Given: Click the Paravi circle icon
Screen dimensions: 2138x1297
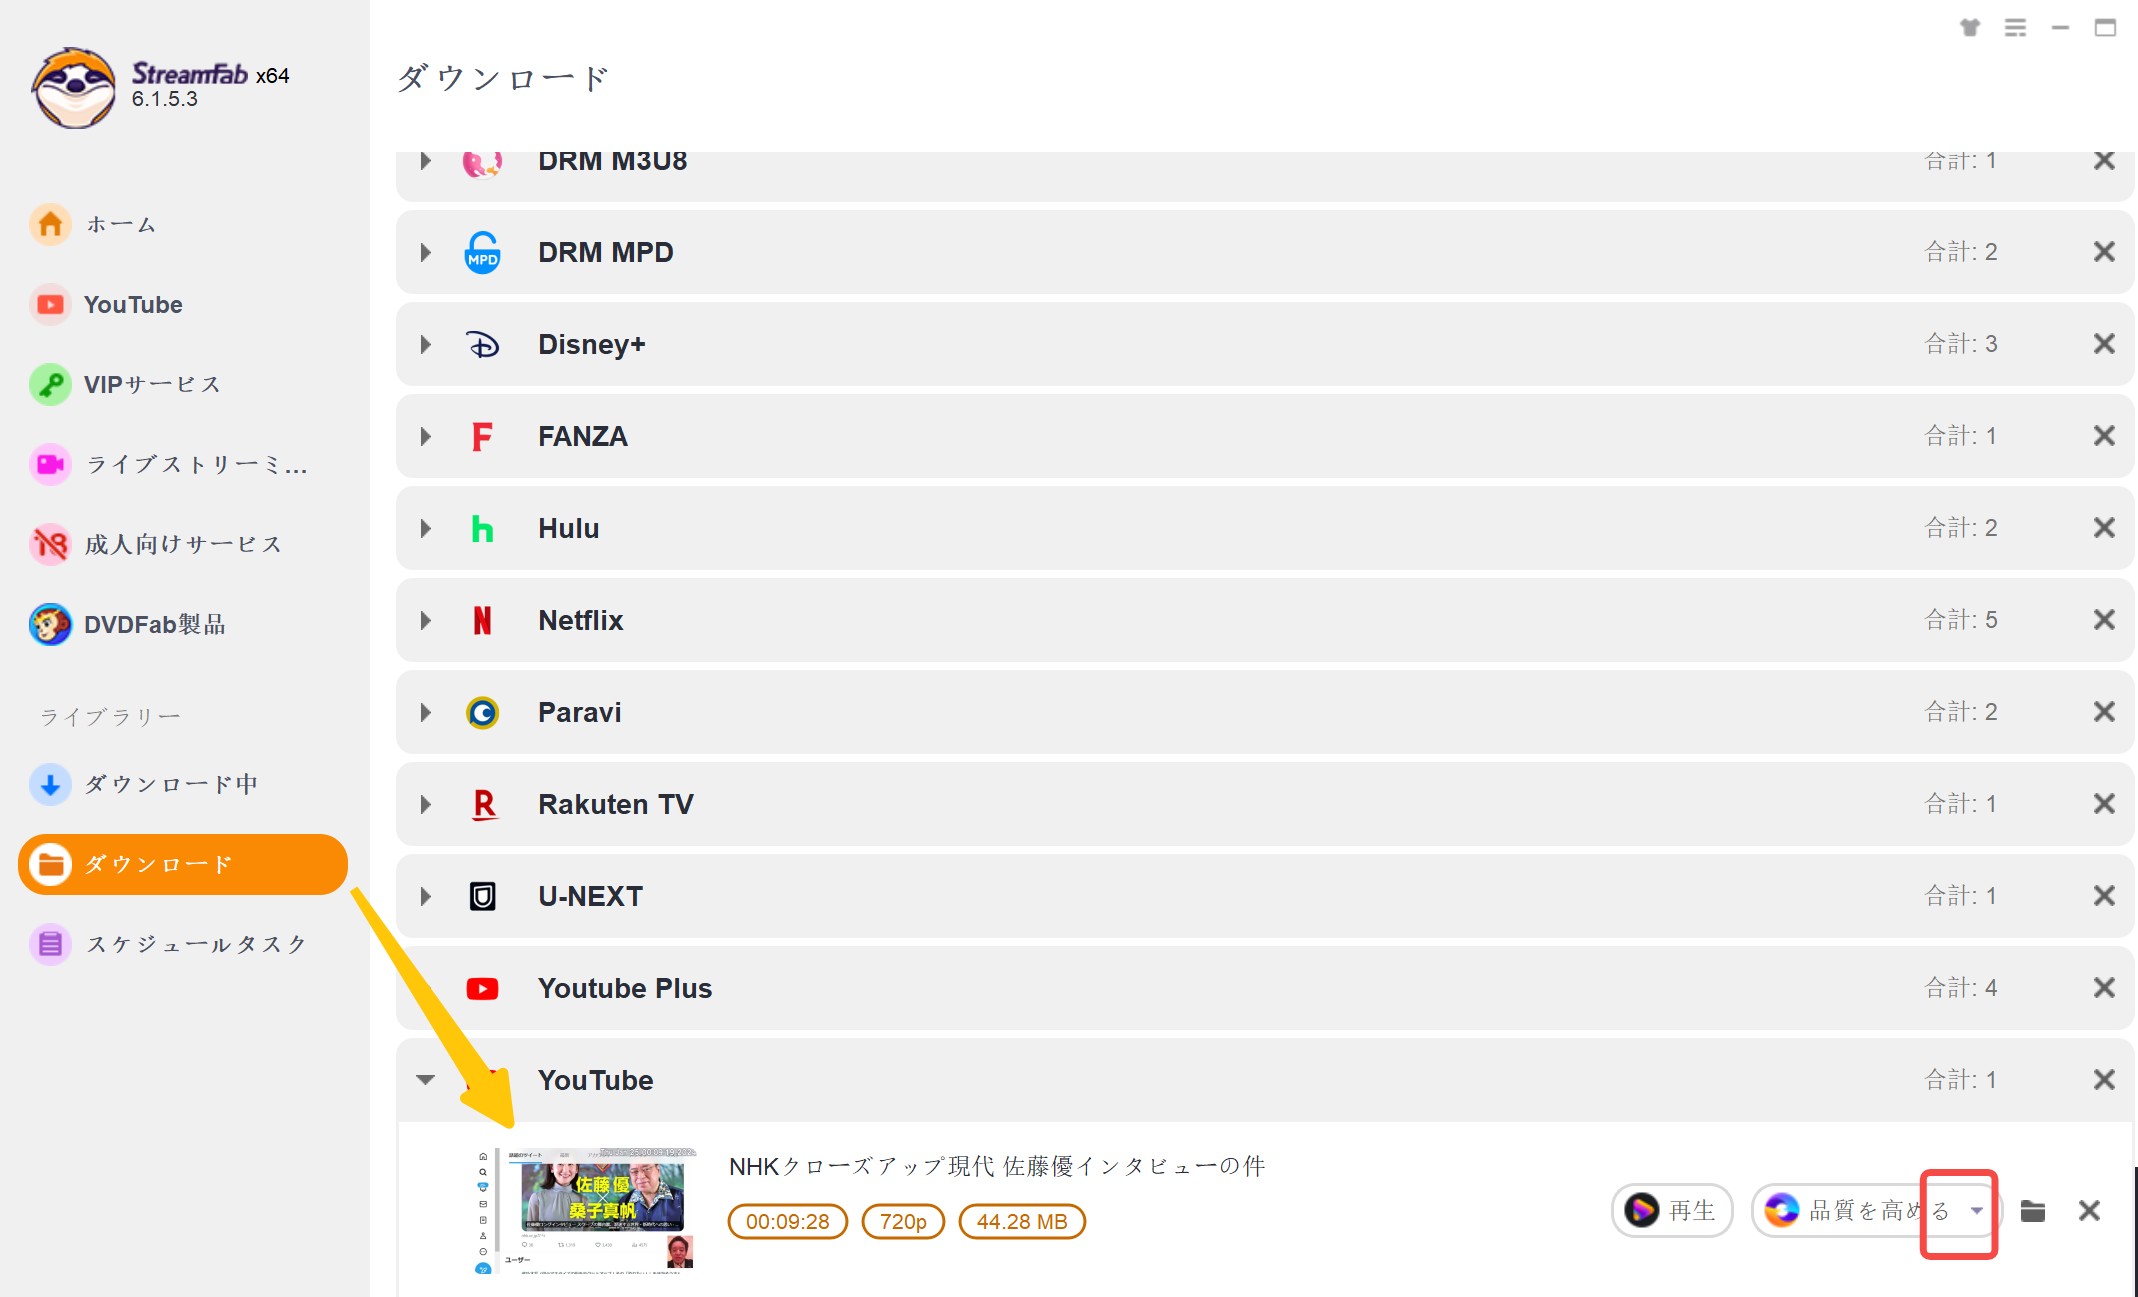Looking at the screenshot, I should tap(483, 712).
